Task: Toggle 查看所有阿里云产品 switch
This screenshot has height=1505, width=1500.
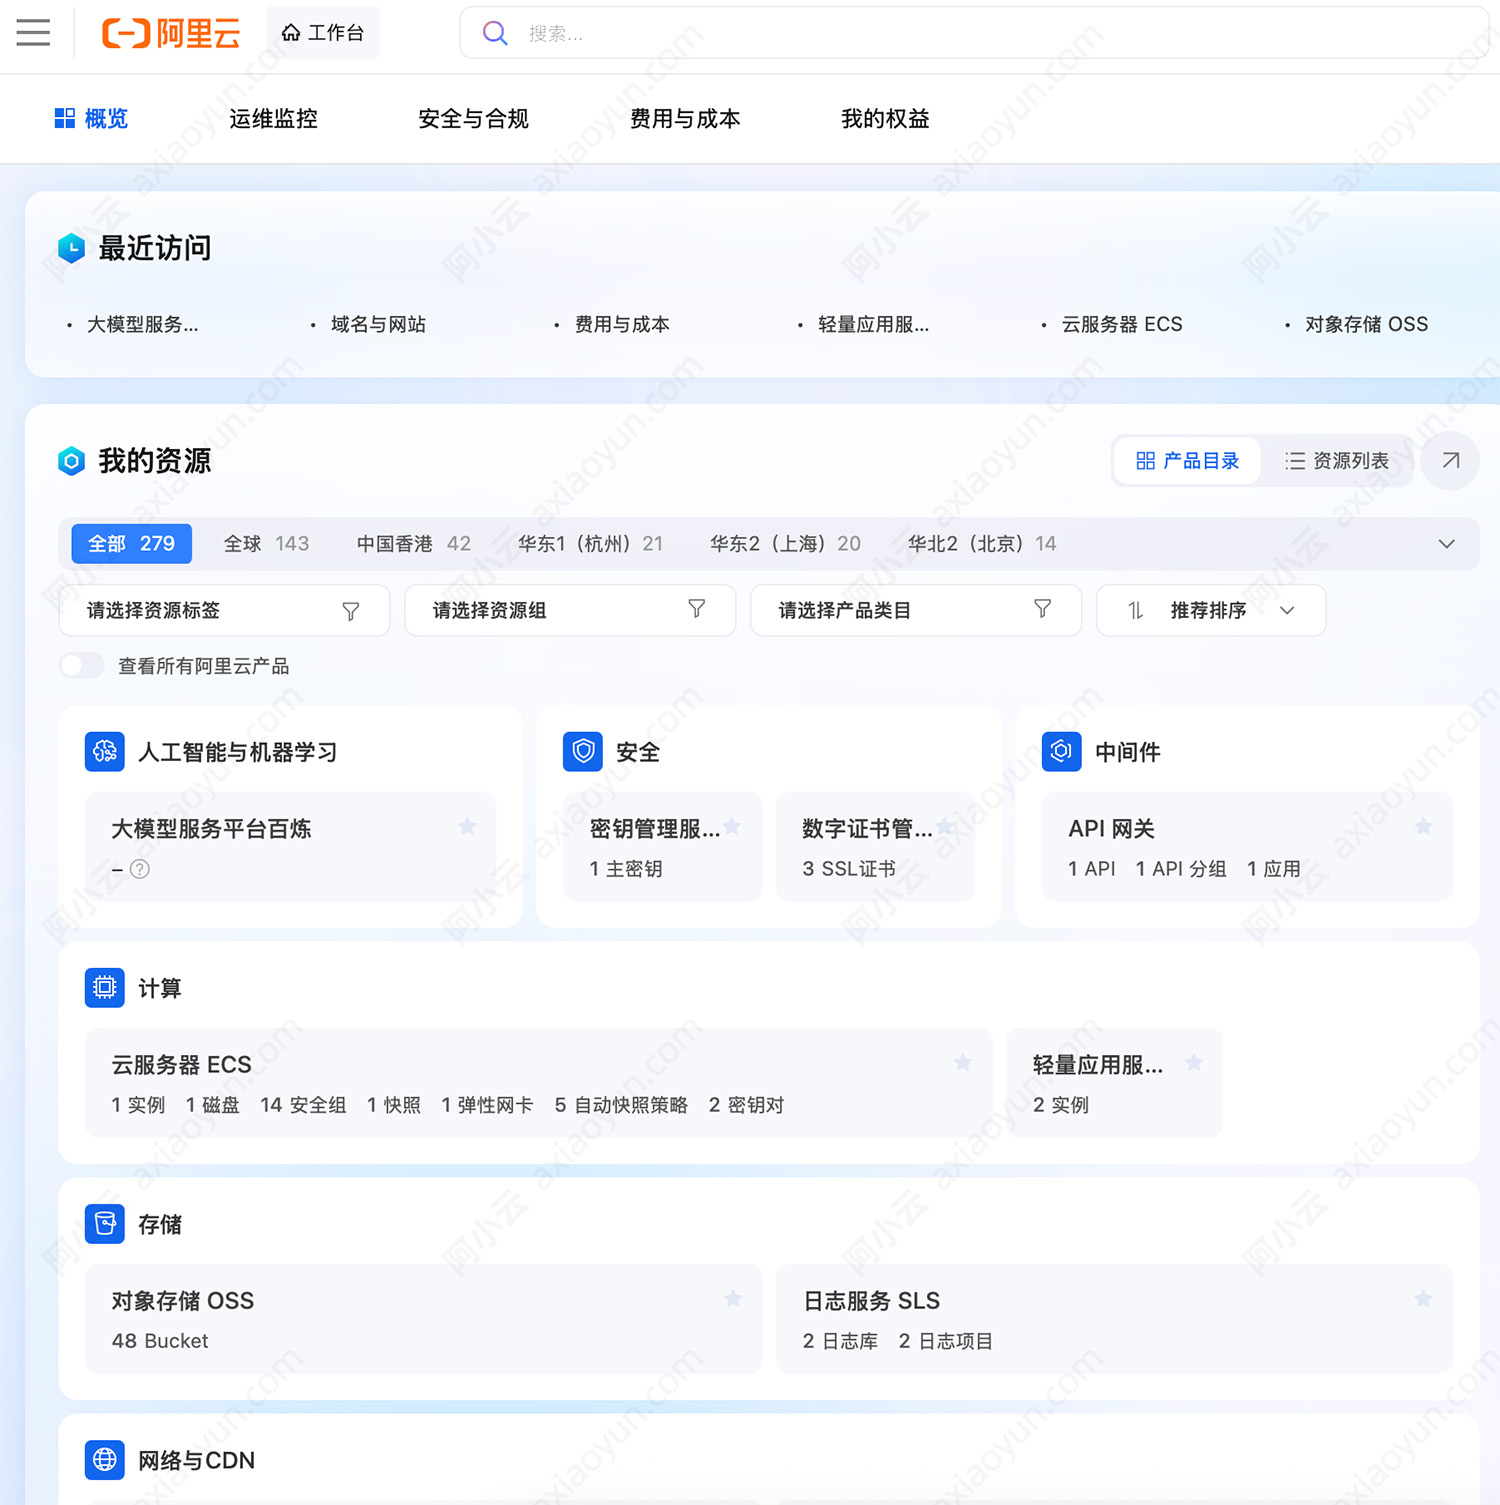Action: 81,666
